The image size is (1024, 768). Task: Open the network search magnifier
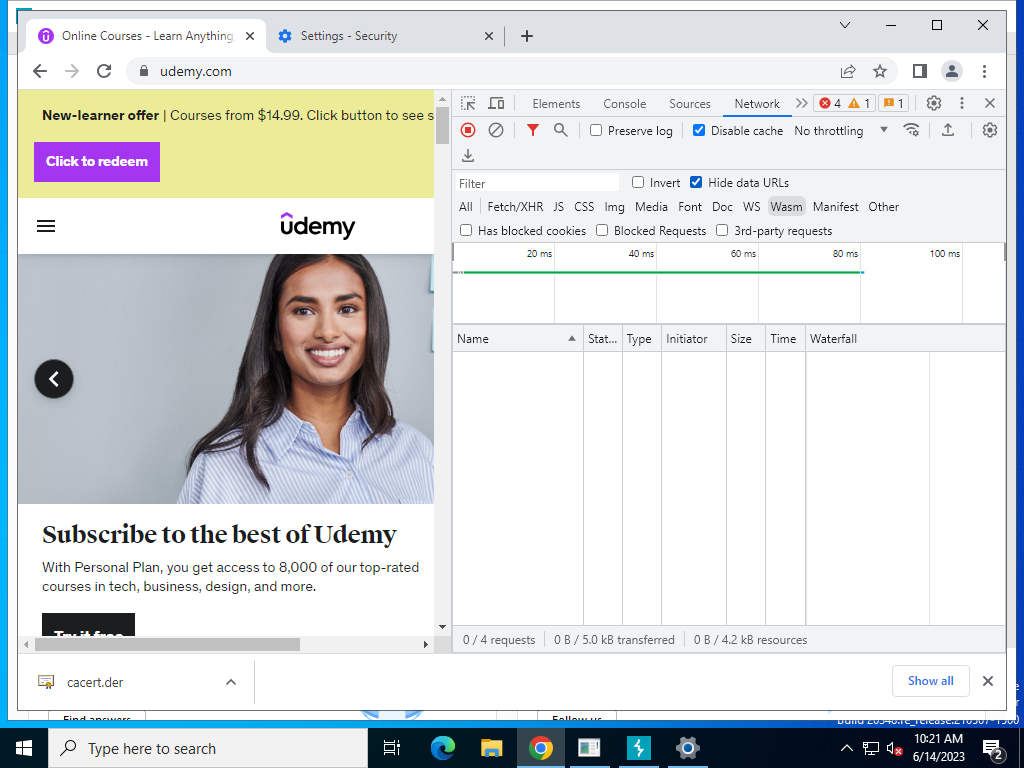coord(560,130)
